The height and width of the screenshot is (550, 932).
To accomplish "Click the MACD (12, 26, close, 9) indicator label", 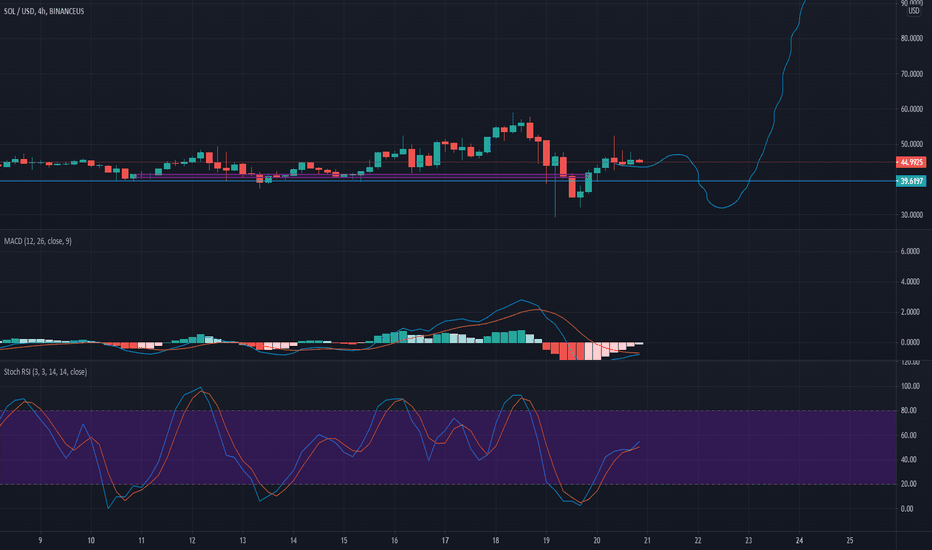I will 37,241.
